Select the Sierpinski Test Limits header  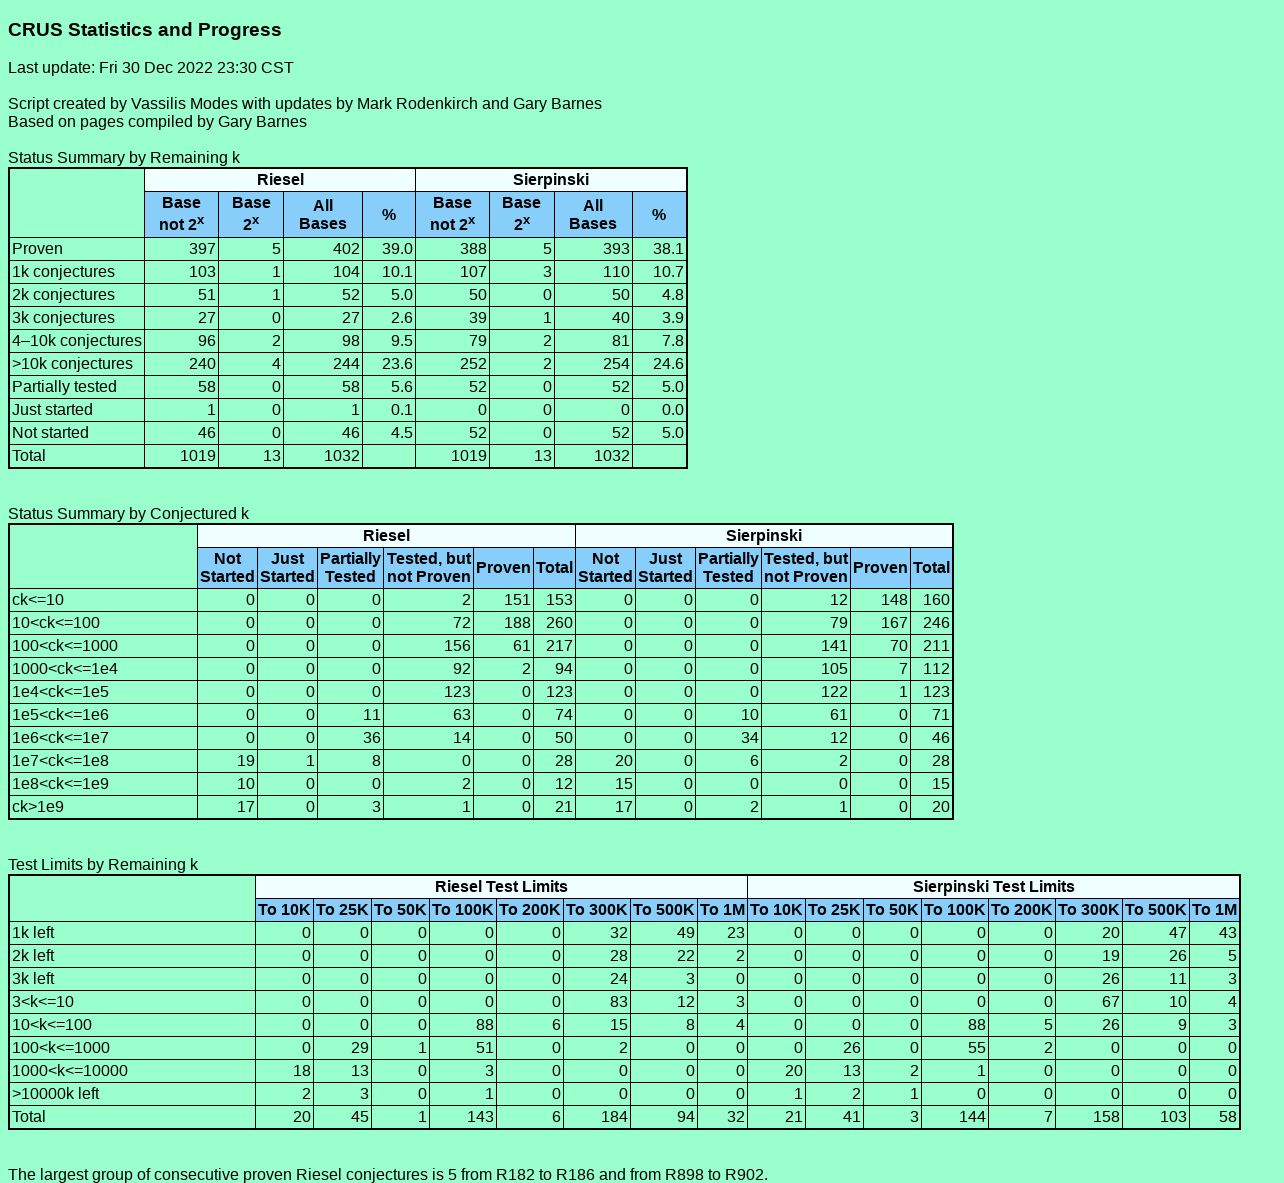tap(993, 887)
